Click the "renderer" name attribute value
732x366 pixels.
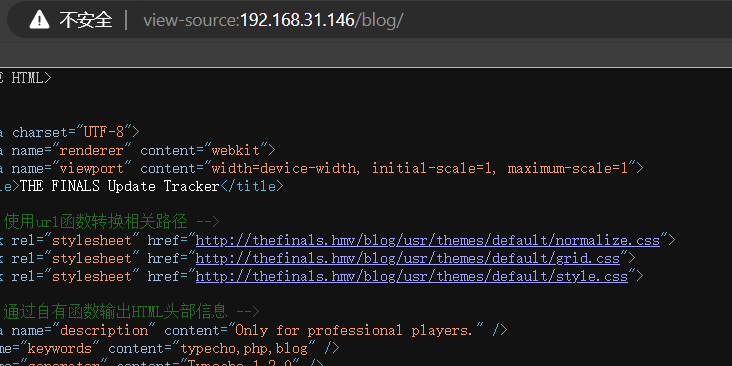[x=92, y=150]
